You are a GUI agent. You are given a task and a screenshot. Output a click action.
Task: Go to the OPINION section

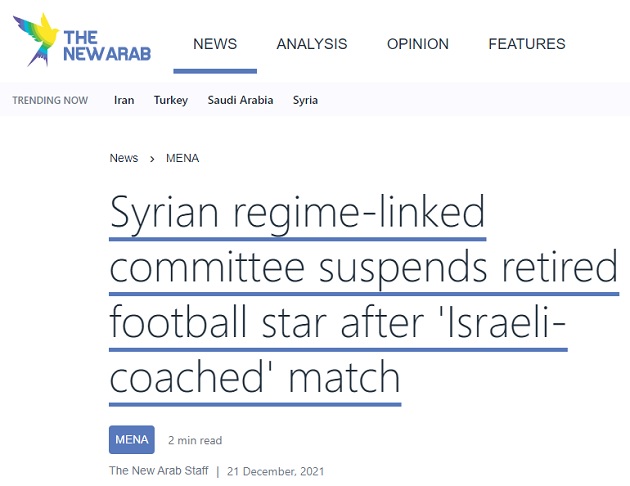(418, 44)
